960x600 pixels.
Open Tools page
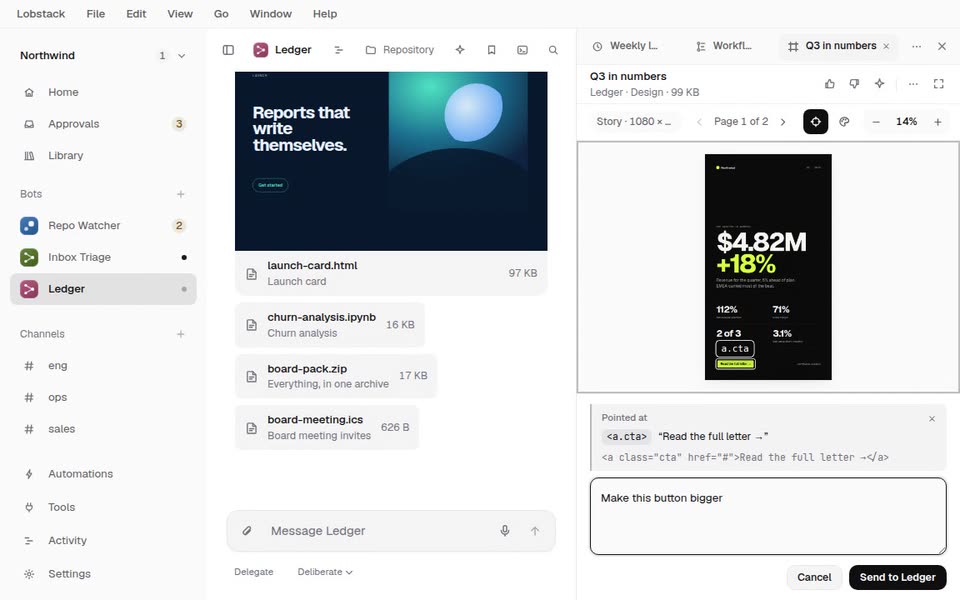coord(103,507)
